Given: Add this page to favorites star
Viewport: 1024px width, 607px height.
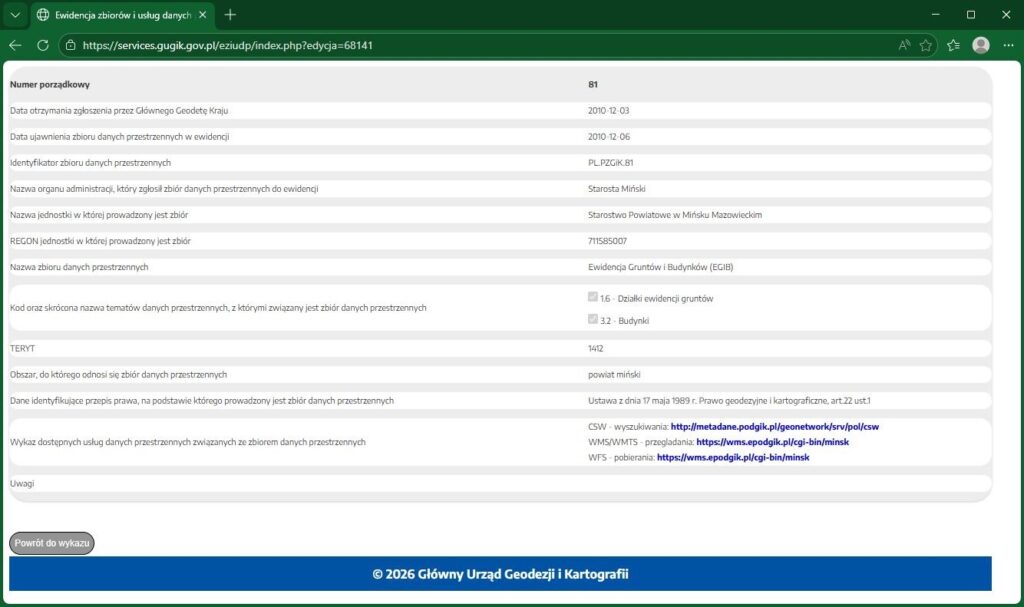Looking at the screenshot, I should tap(926, 45).
